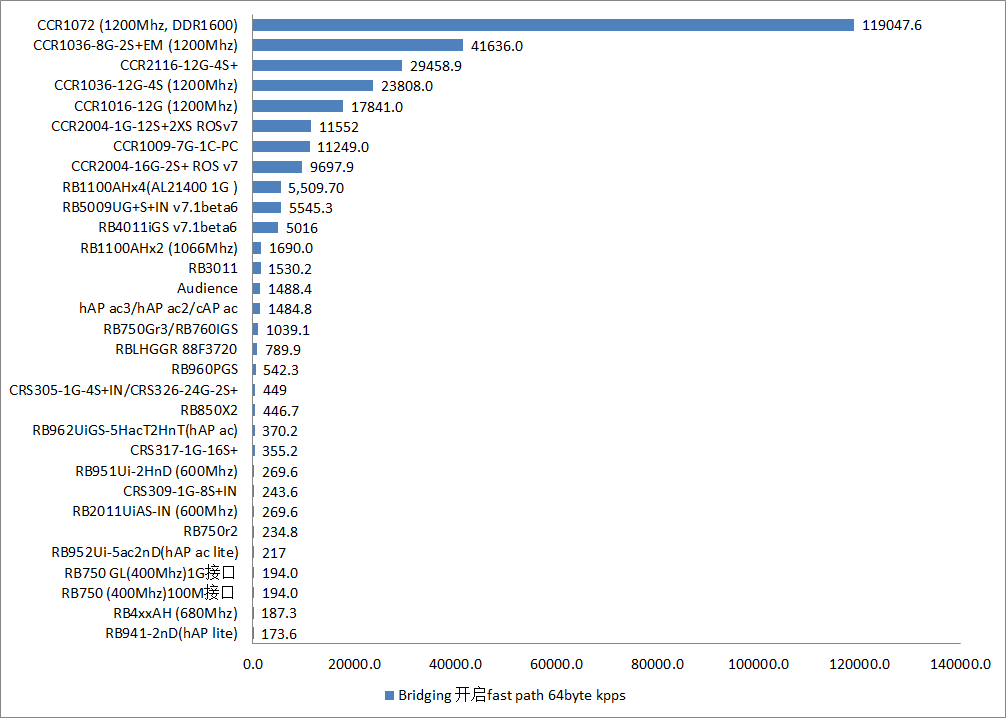Select the Audience category label
This screenshot has height=718, width=1006.
pyautogui.click(x=207, y=288)
